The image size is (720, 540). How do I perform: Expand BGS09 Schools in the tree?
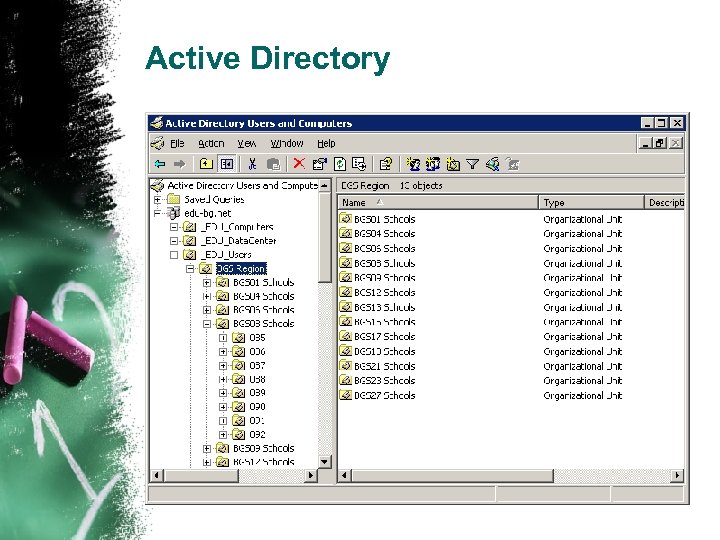pos(207,448)
